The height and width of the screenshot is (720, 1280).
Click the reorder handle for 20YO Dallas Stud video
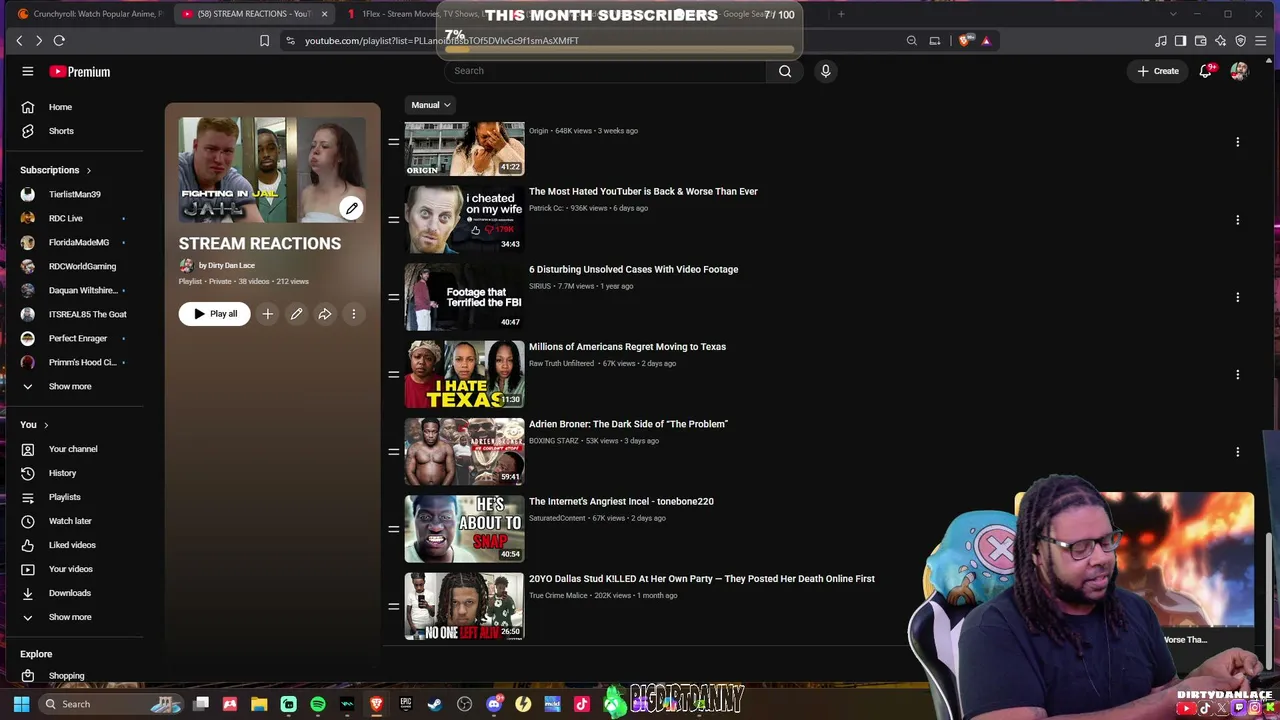tap(394, 606)
